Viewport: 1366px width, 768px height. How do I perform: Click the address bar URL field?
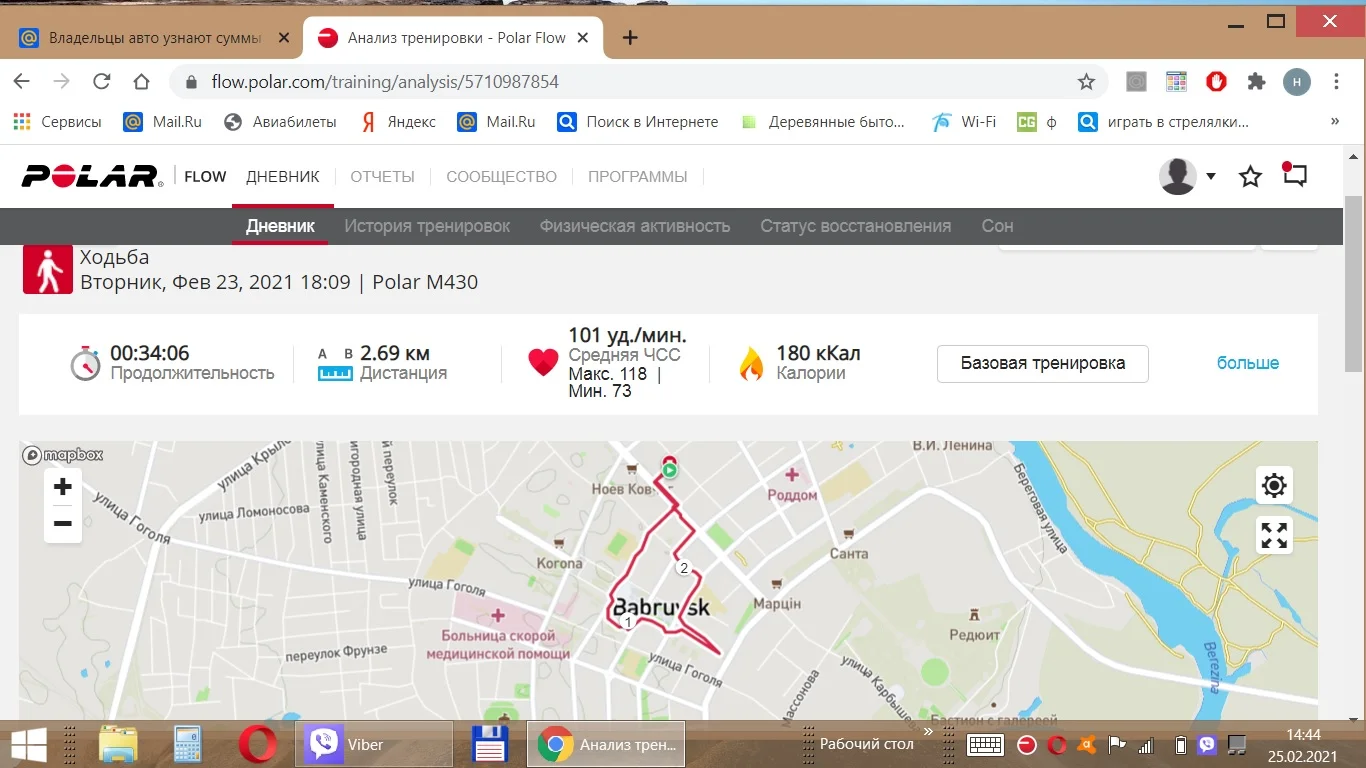pyautogui.click(x=640, y=82)
